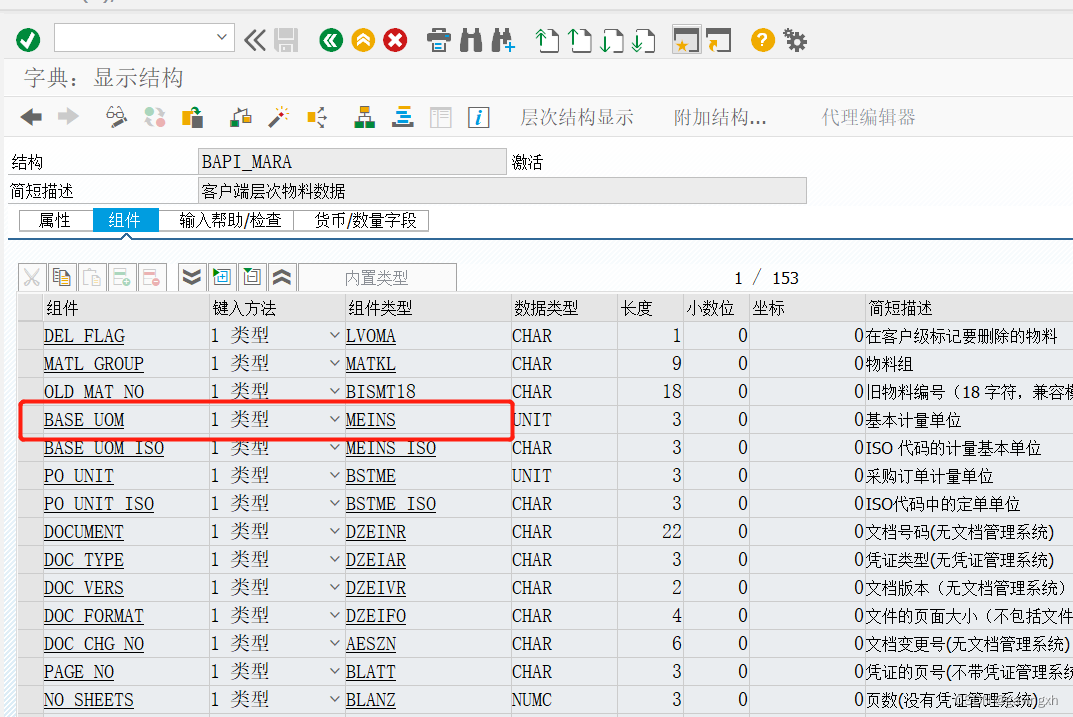This screenshot has width=1073, height=717.
Task: Click the red Cancel icon
Action: (x=395, y=40)
